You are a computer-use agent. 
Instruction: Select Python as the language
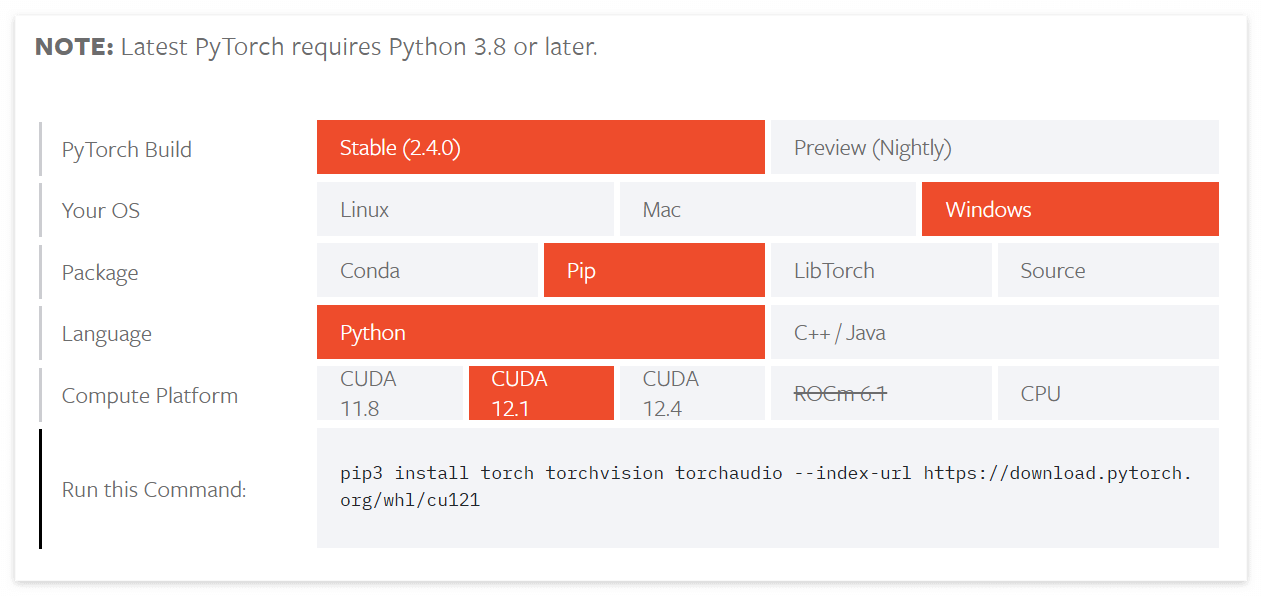coord(541,331)
